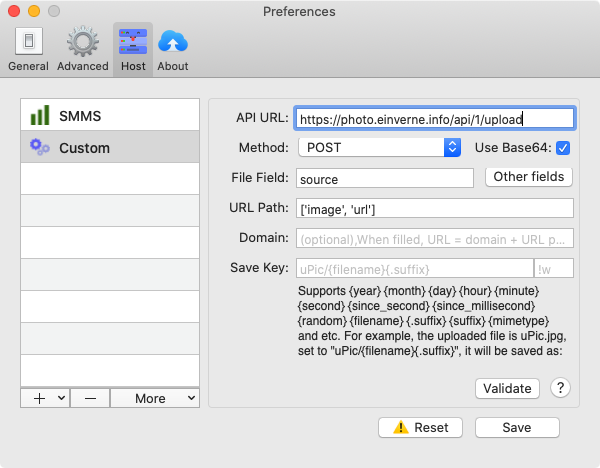Click the minus remove host button
The width and height of the screenshot is (600, 468).
(x=90, y=398)
